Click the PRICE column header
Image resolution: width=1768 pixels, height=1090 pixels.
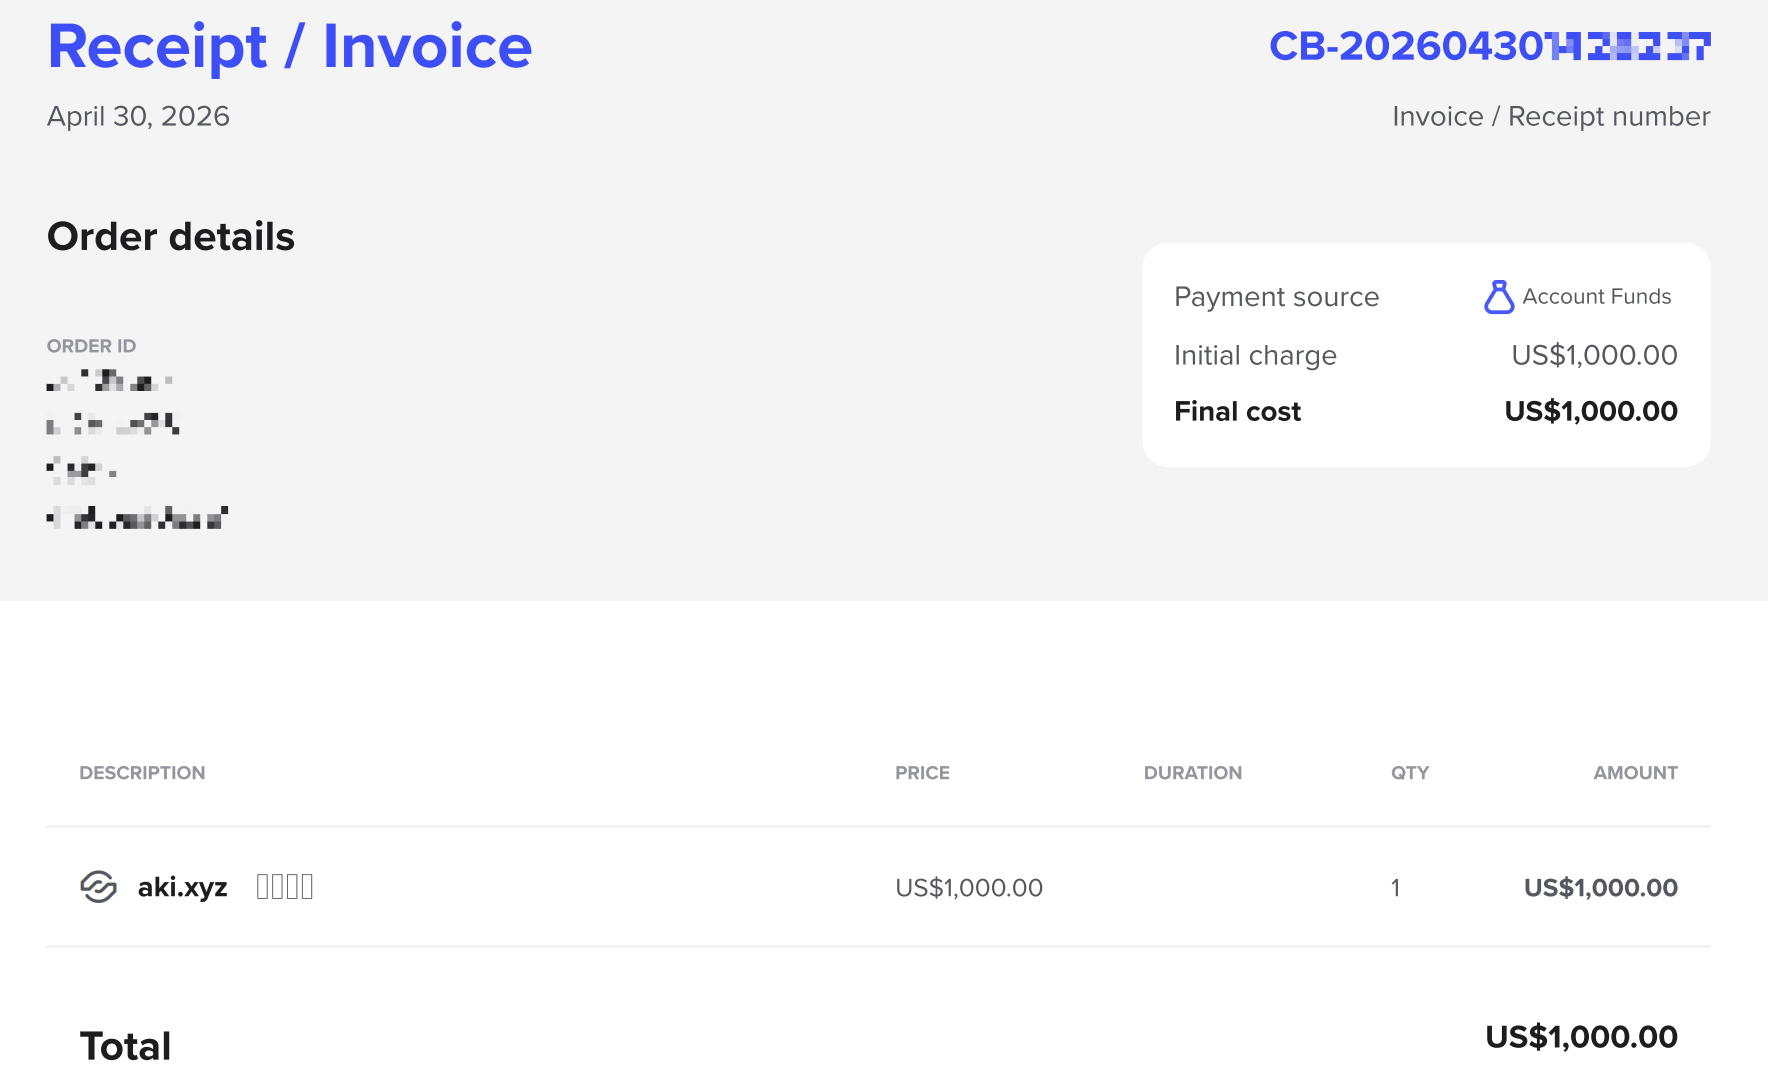point(922,773)
